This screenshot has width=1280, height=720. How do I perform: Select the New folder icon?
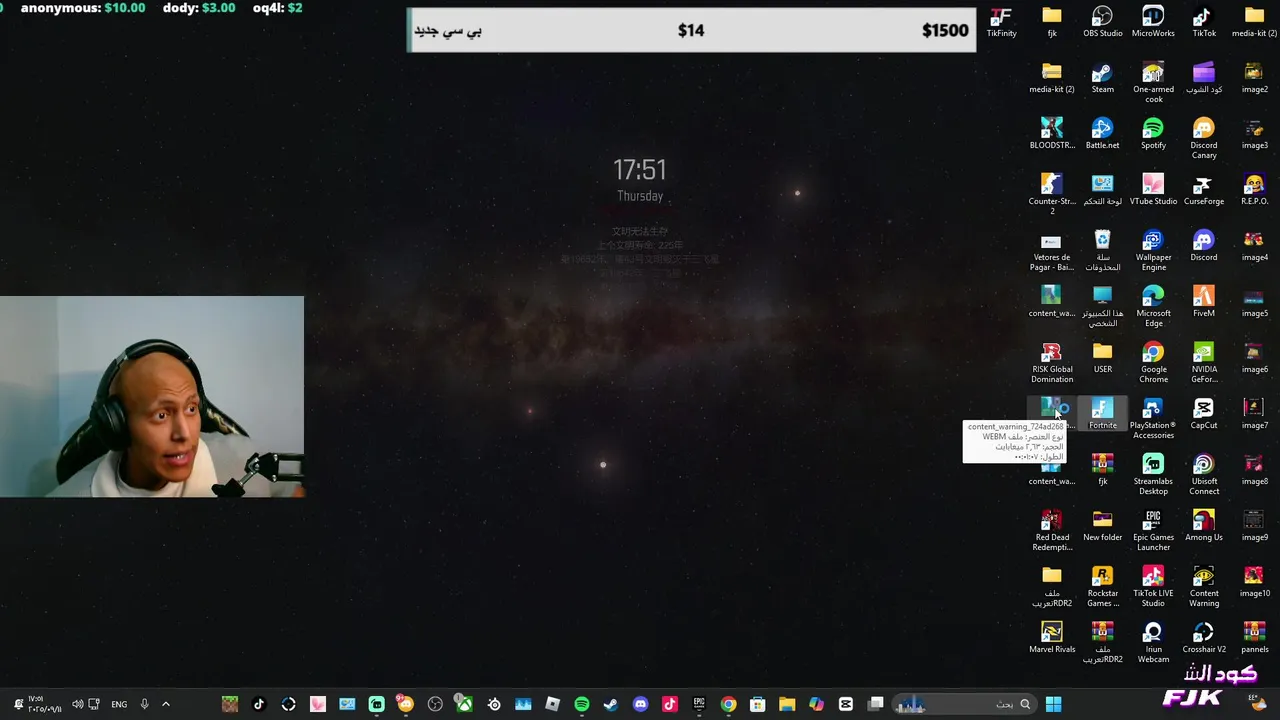pyautogui.click(x=1102, y=525)
